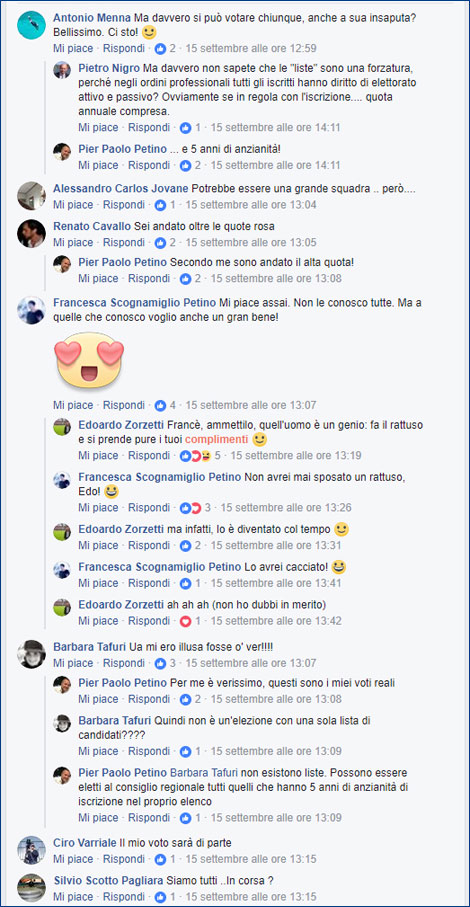Screen dimensions: 470x907
Task: Open Barbara Tafuri's profile avatar
Action: pos(31,654)
